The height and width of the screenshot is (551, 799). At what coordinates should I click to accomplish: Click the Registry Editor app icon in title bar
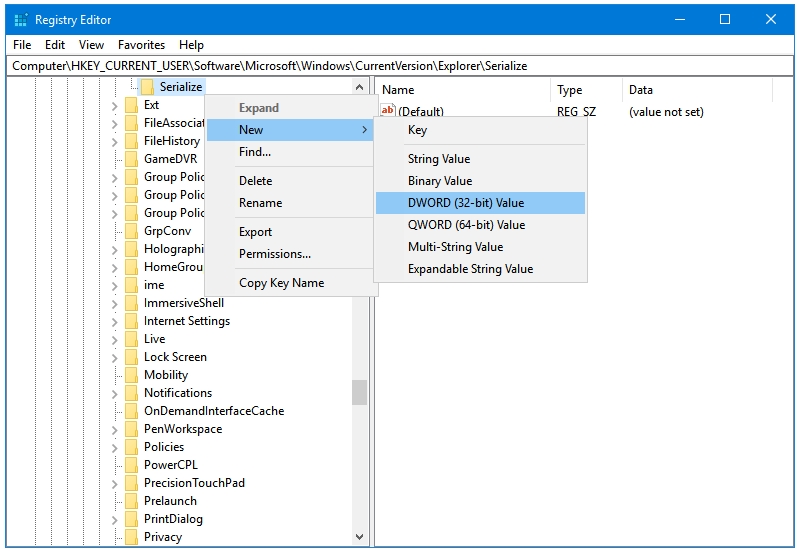click(x=21, y=19)
